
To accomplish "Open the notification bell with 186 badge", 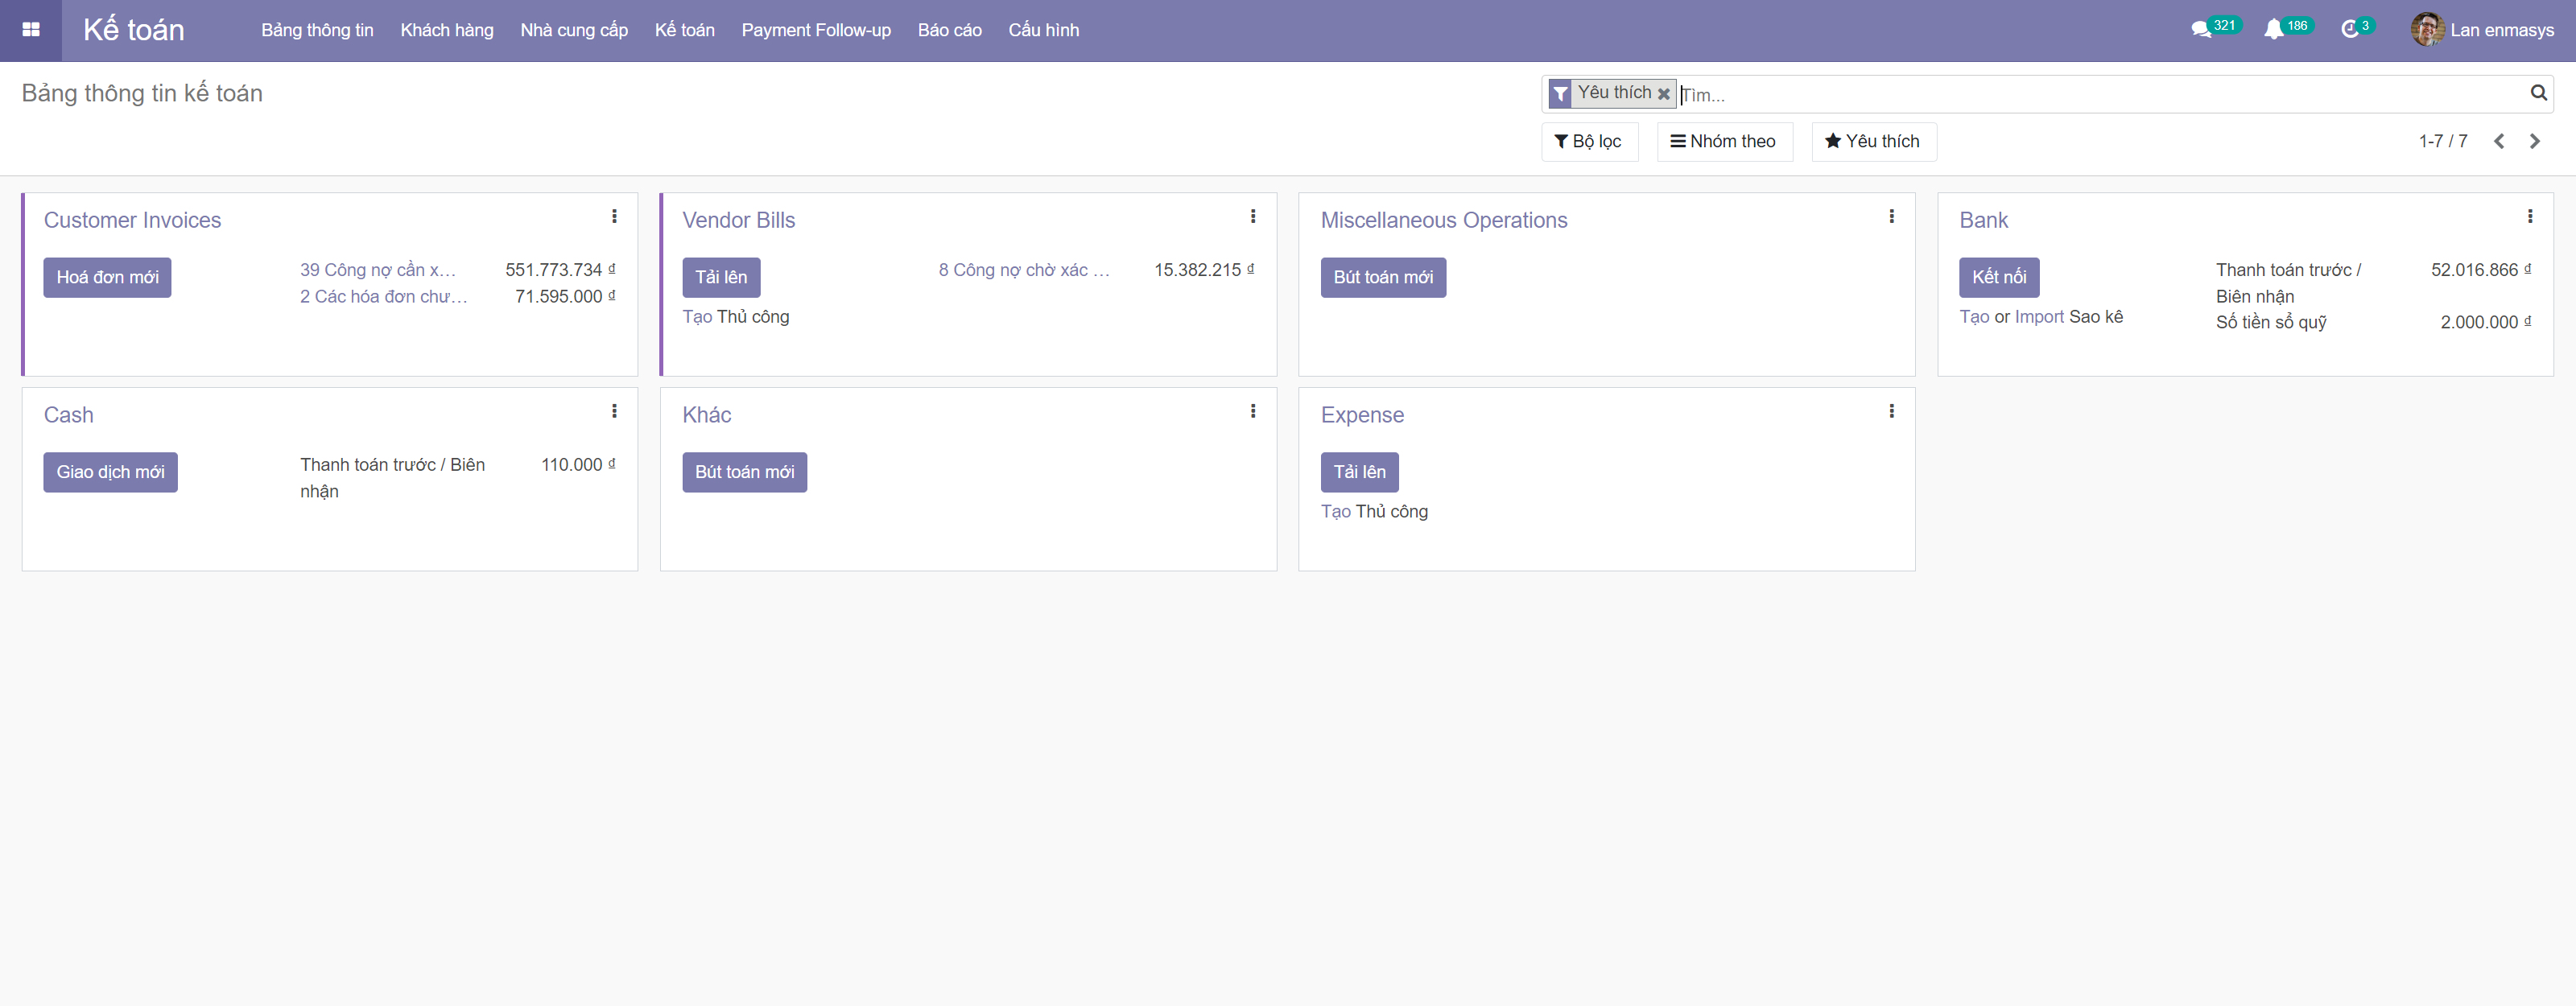I will click(2274, 29).
